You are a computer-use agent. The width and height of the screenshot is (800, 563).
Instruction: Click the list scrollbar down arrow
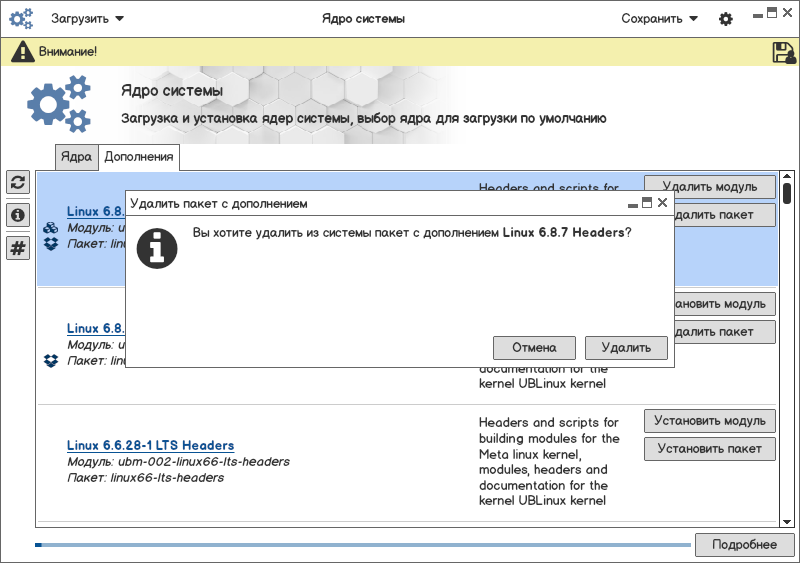click(x=787, y=522)
